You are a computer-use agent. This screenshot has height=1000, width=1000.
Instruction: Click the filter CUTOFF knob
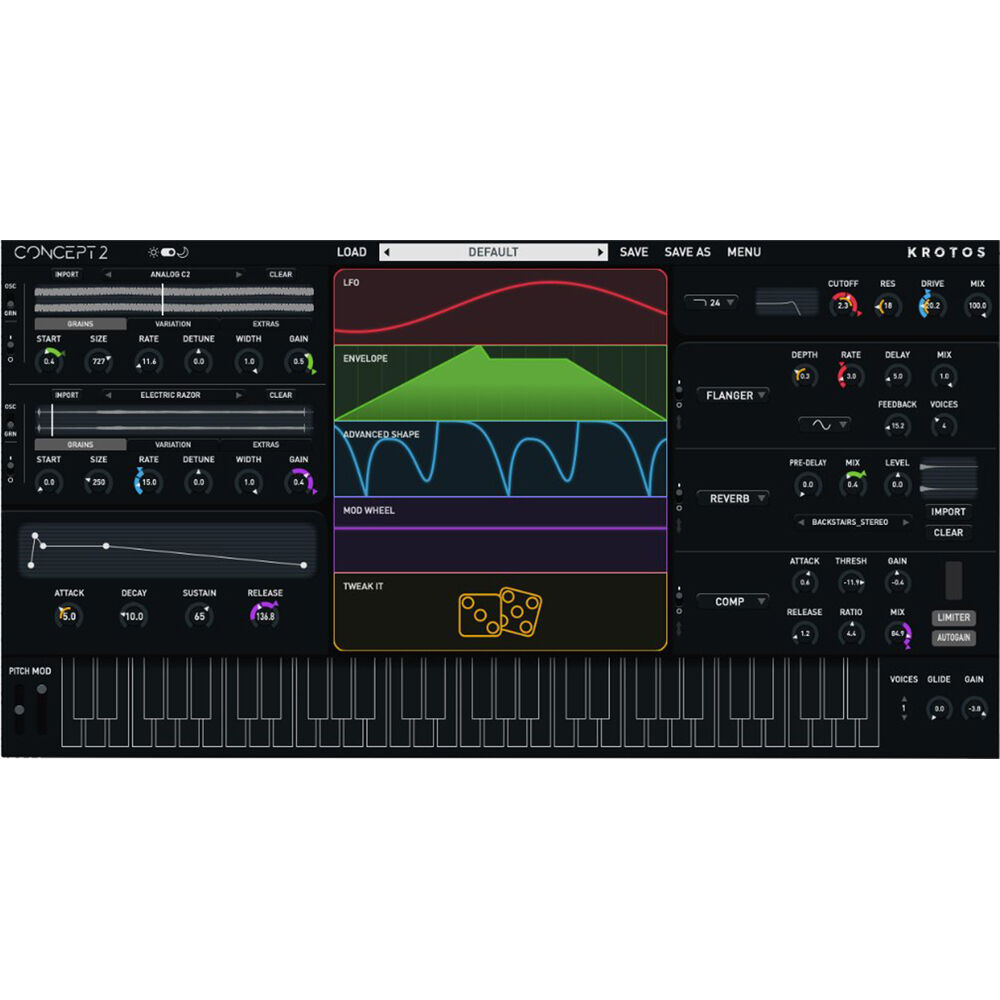[843, 306]
